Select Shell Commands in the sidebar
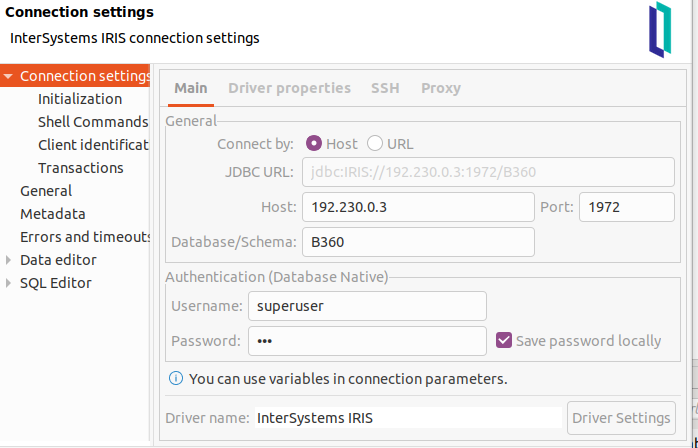Viewport: 698px width, 448px height. pyautogui.click(x=93, y=122)
